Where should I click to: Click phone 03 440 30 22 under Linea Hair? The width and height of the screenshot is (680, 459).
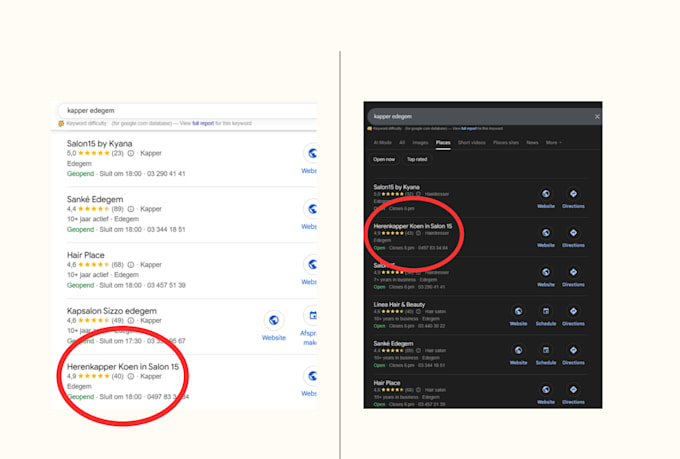[x=431, y=326]
